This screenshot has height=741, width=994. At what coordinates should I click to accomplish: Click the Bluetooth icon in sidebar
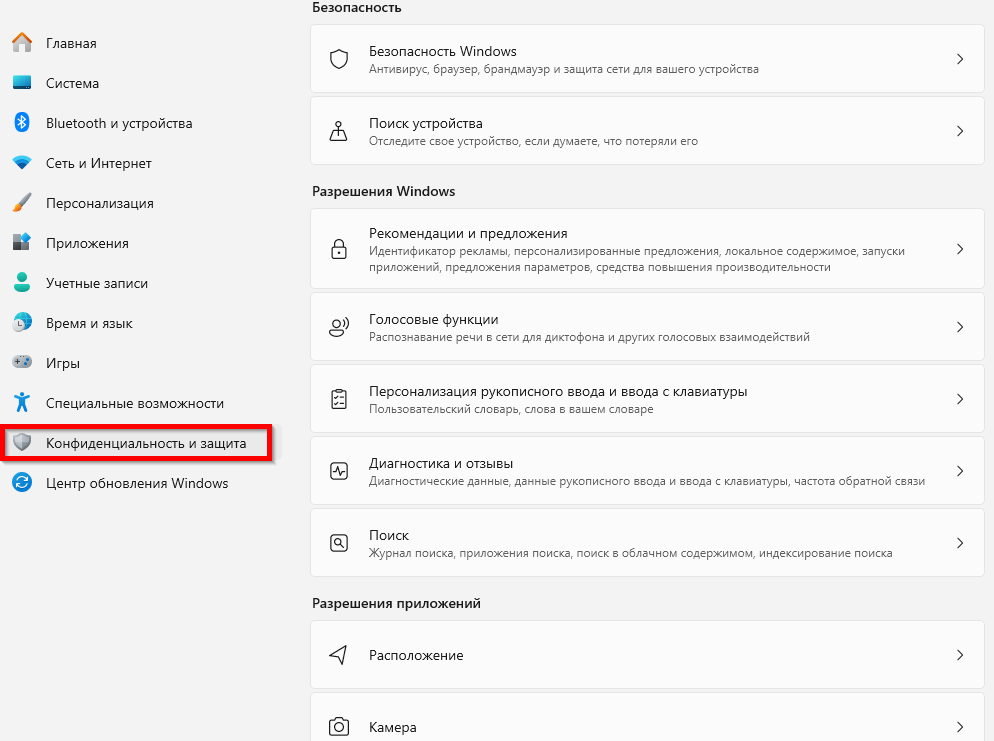click(22, 123)
